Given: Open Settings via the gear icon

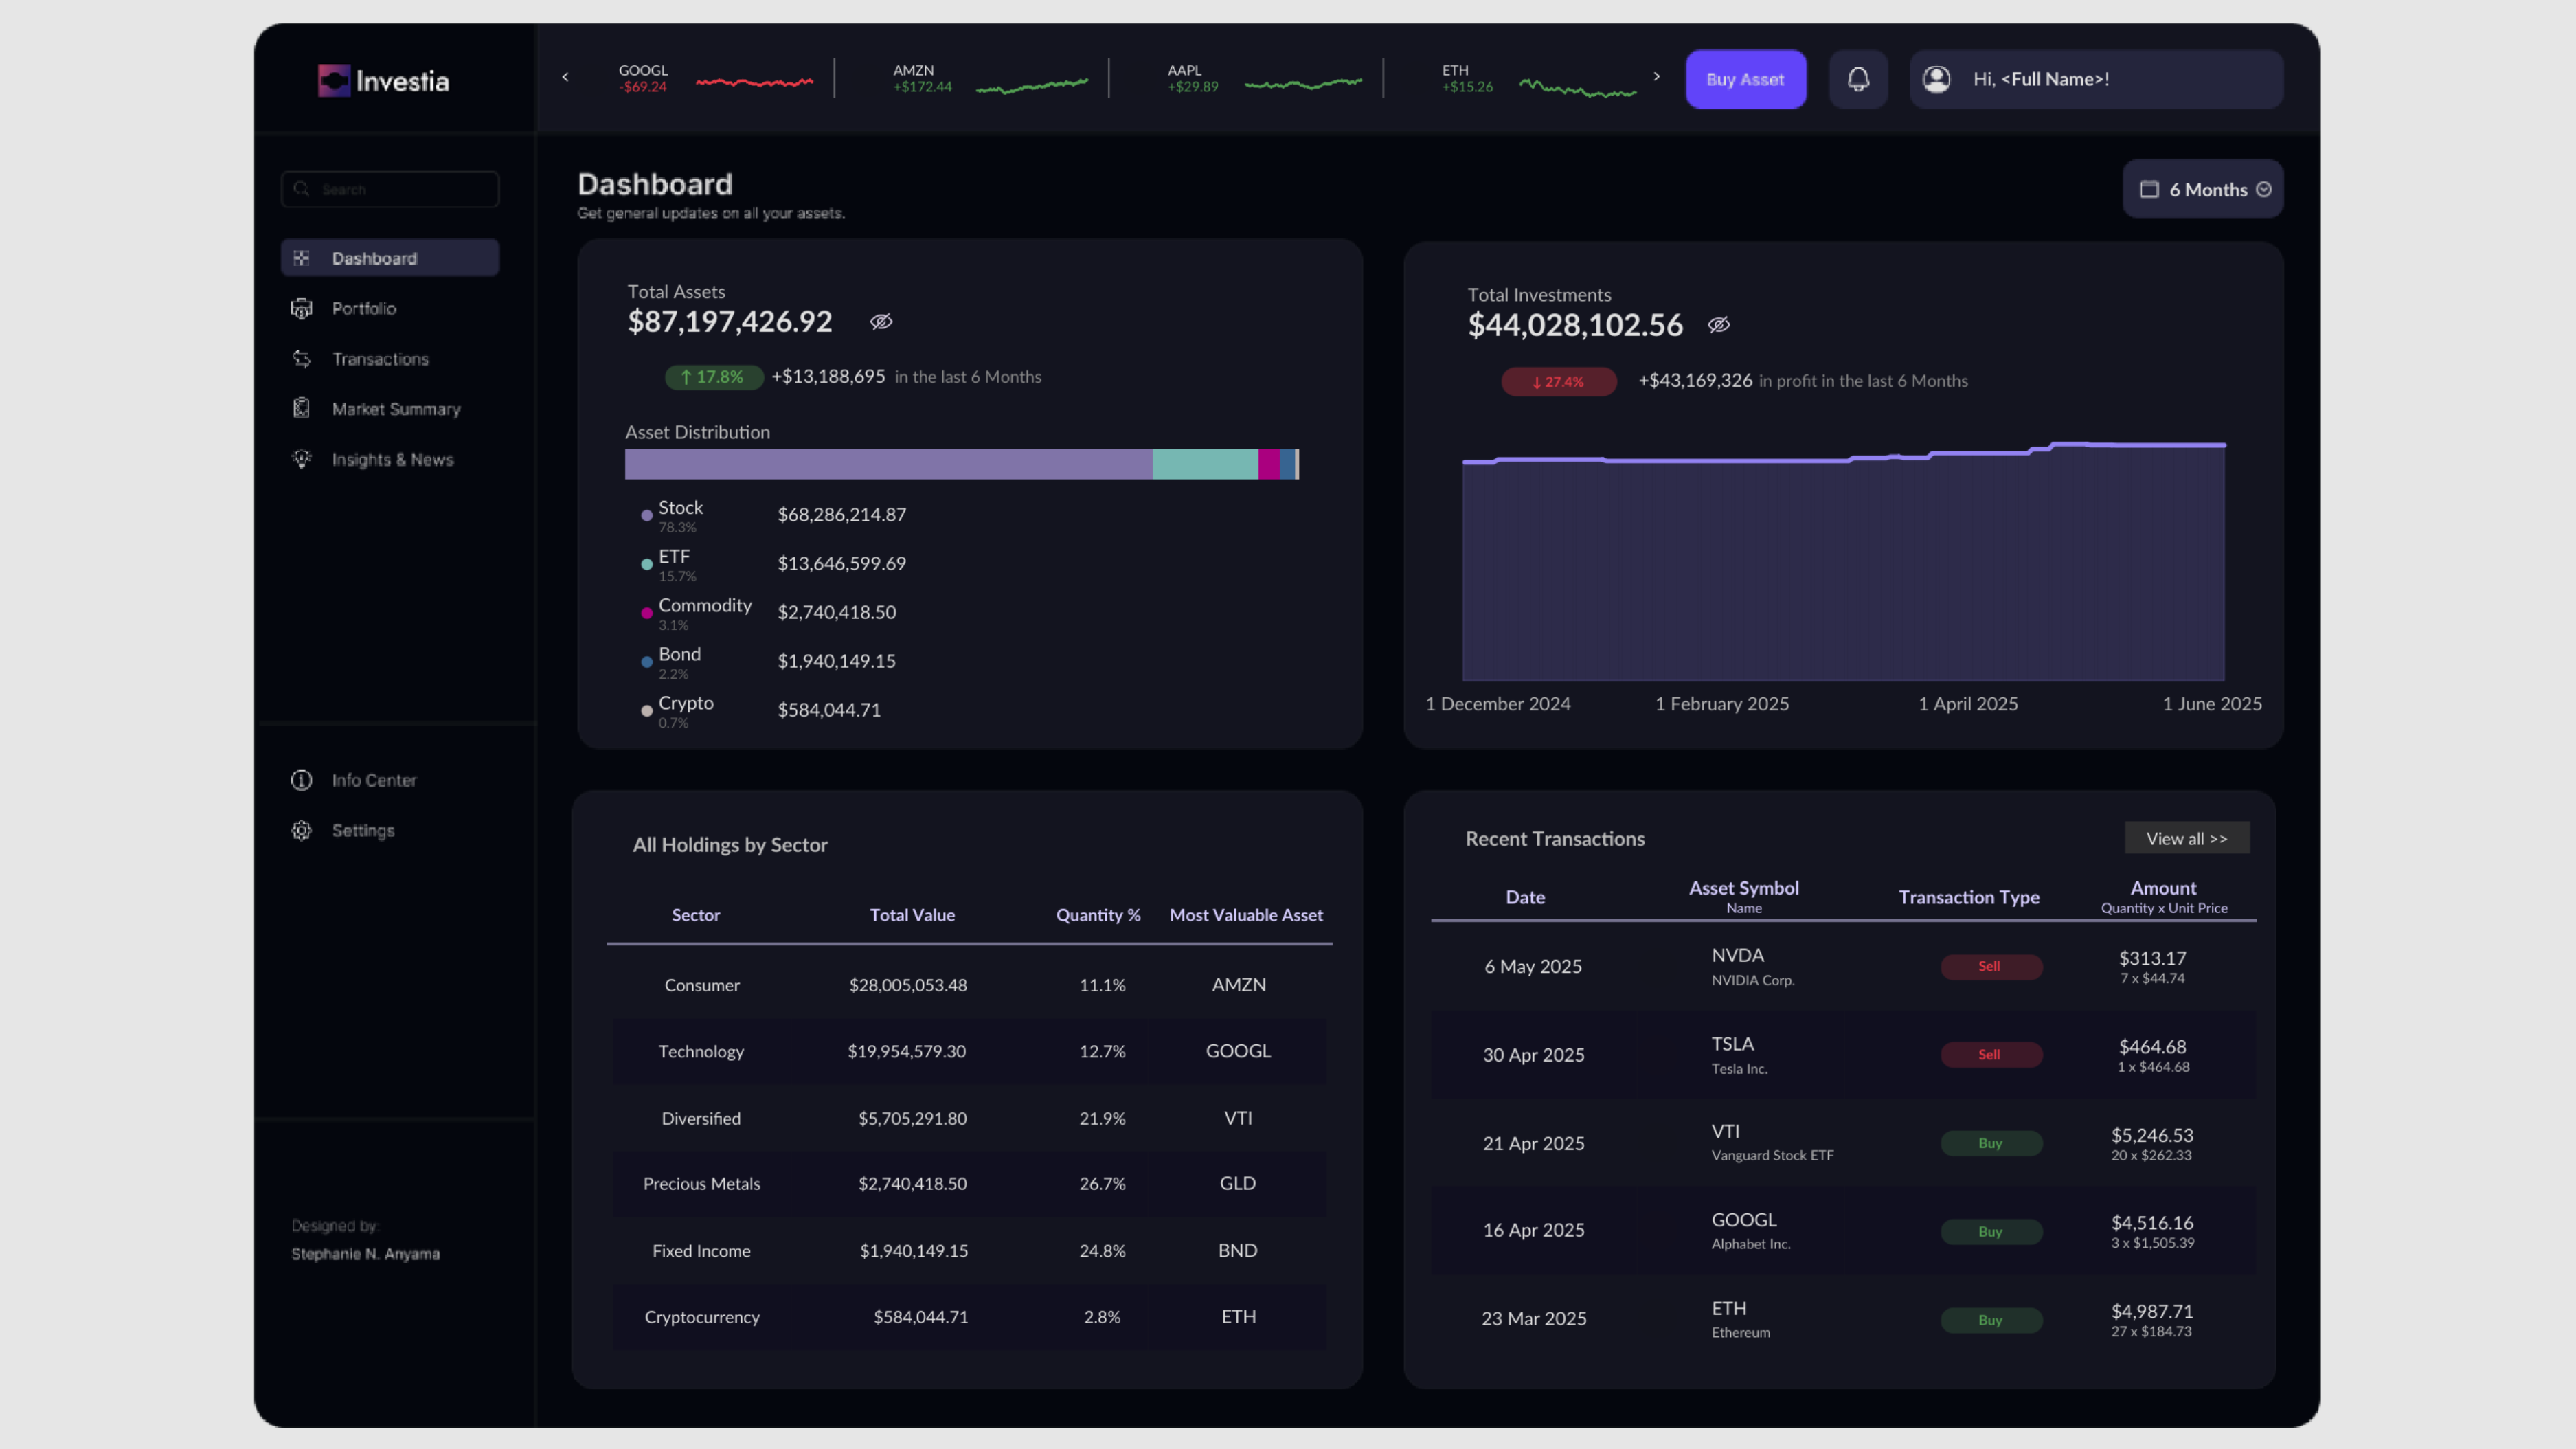Looking at the screenshot, I should tap(301, 831).
